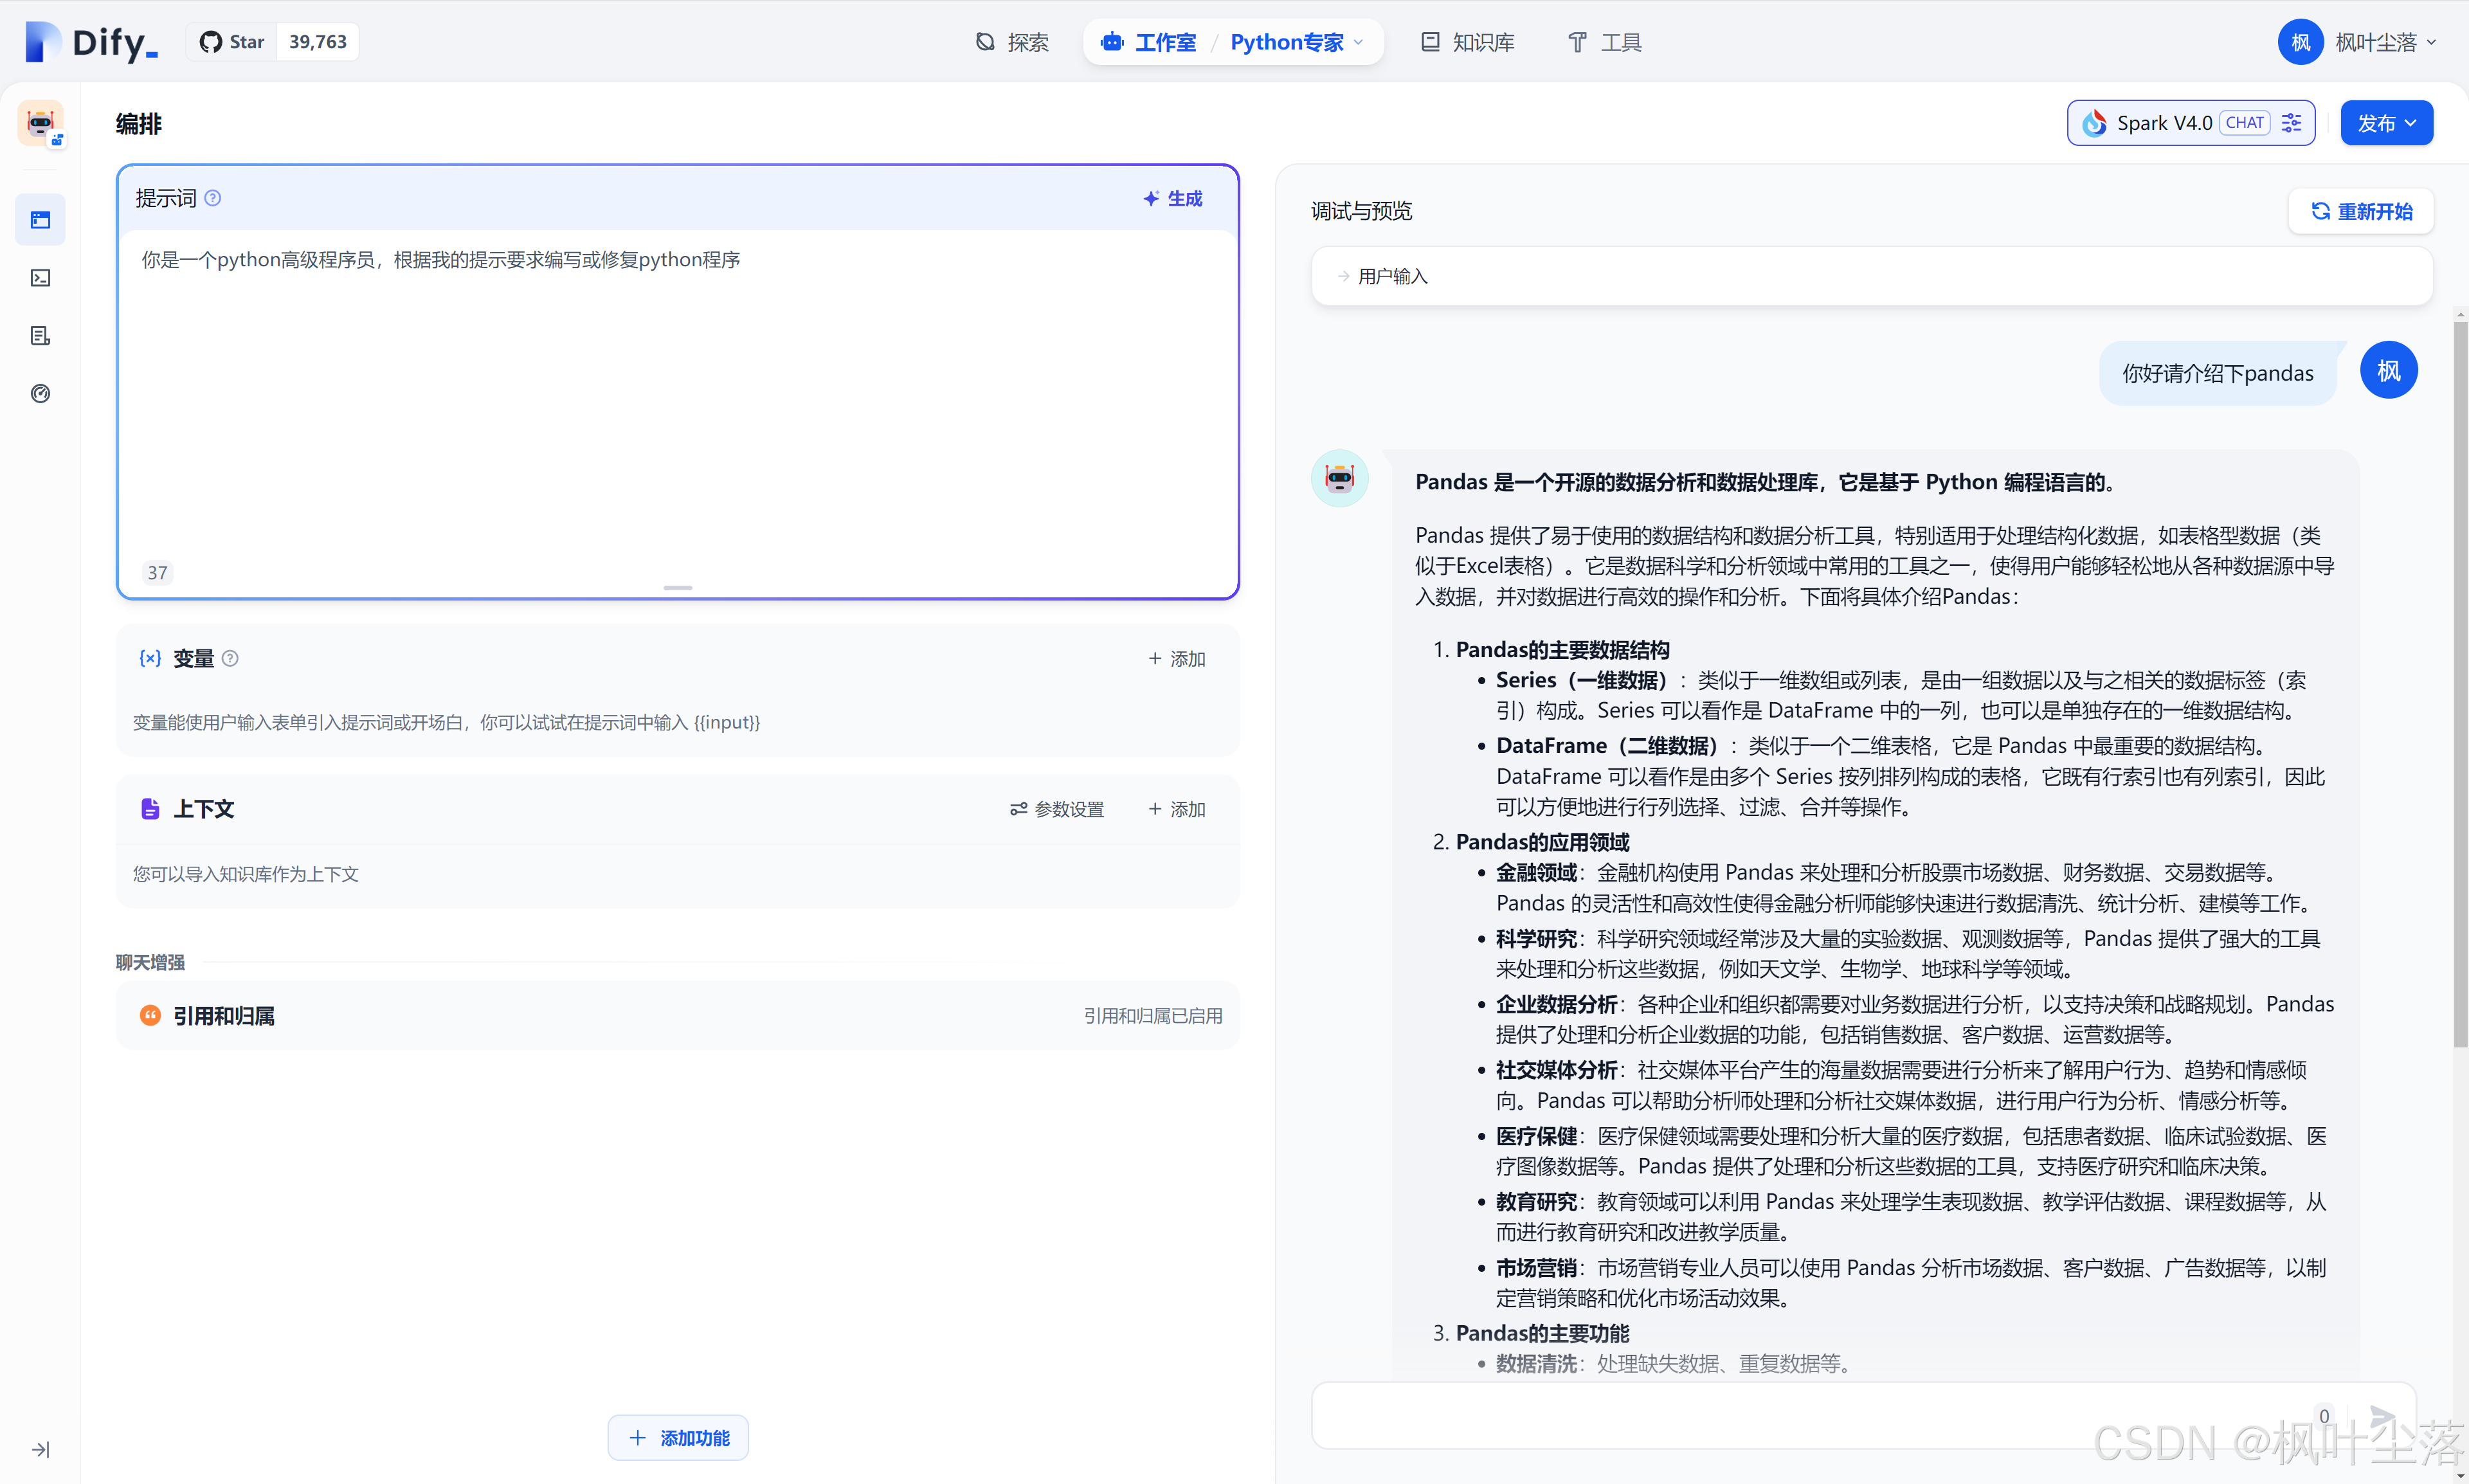The width and height of the screenshot is (2469, 1484).
Task: Click the GitHub Star button
Action: pyautogui.click(x=232, y=42)
